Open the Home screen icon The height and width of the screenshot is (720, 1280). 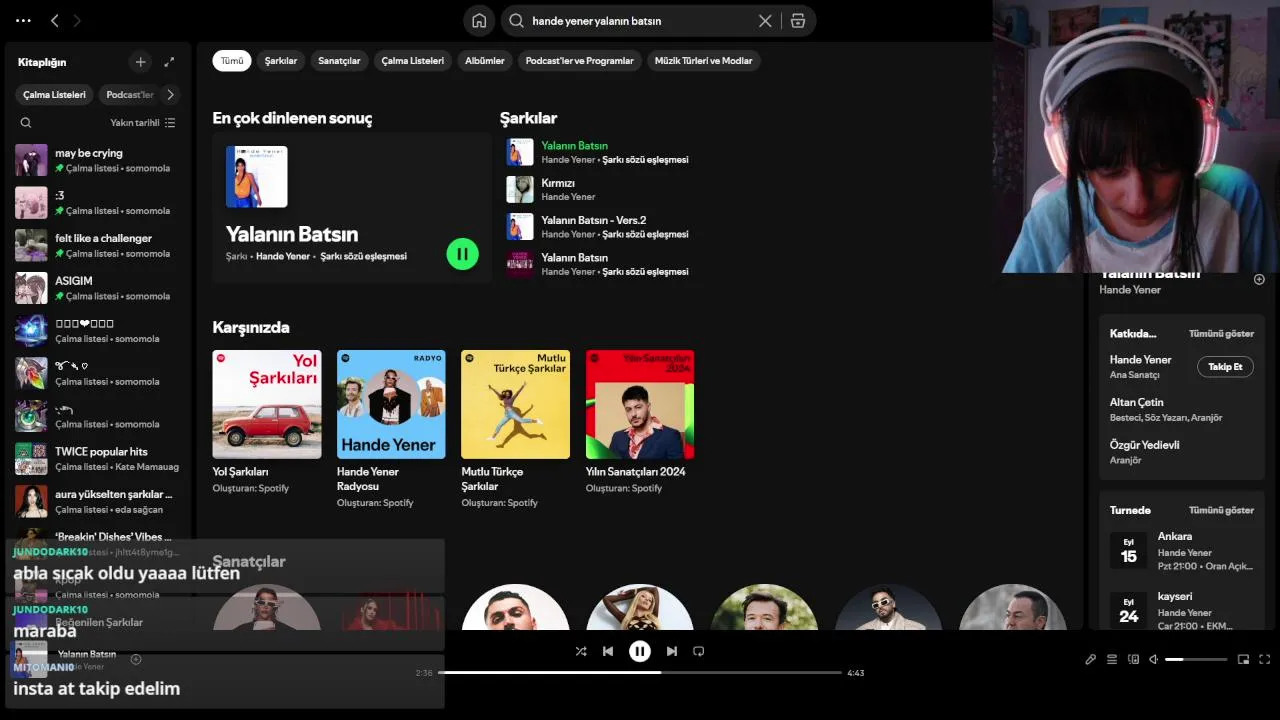click(479, 20)
